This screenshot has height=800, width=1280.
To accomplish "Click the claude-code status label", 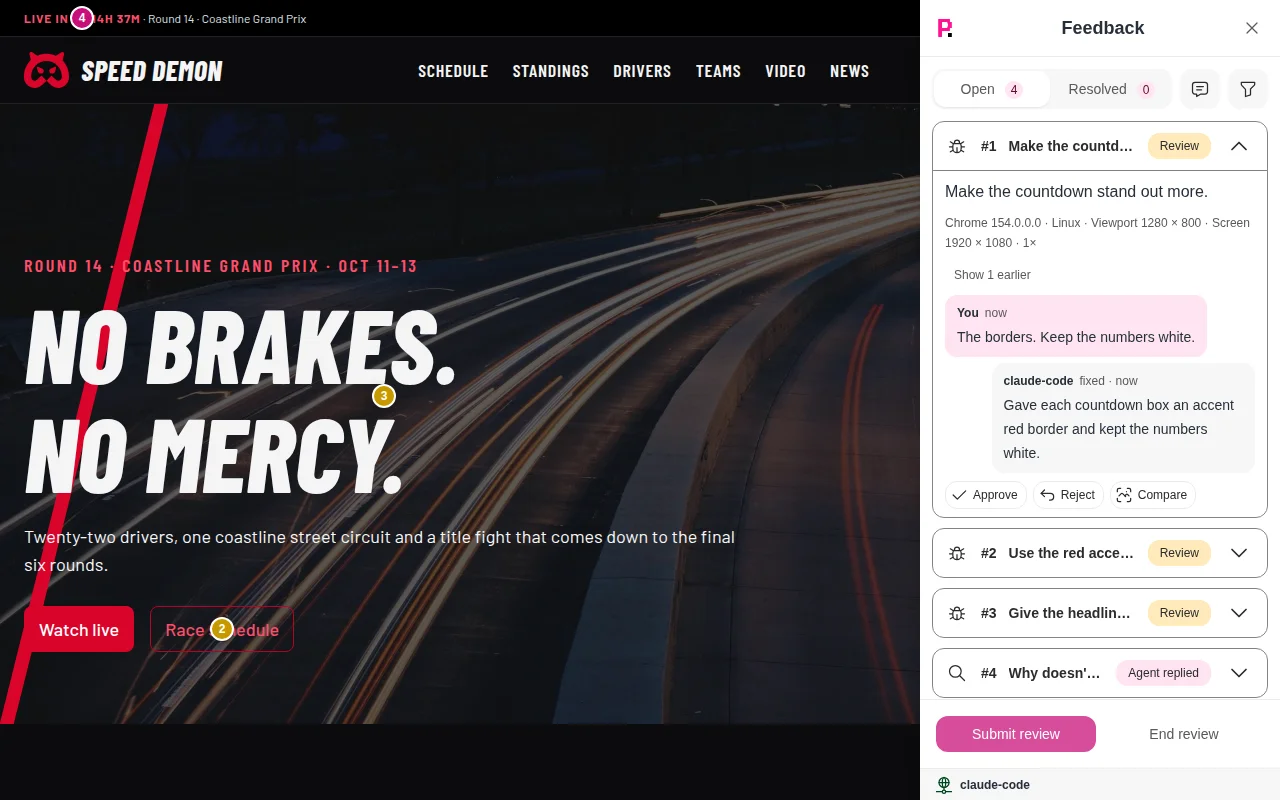I will click(x=995, y=785).
